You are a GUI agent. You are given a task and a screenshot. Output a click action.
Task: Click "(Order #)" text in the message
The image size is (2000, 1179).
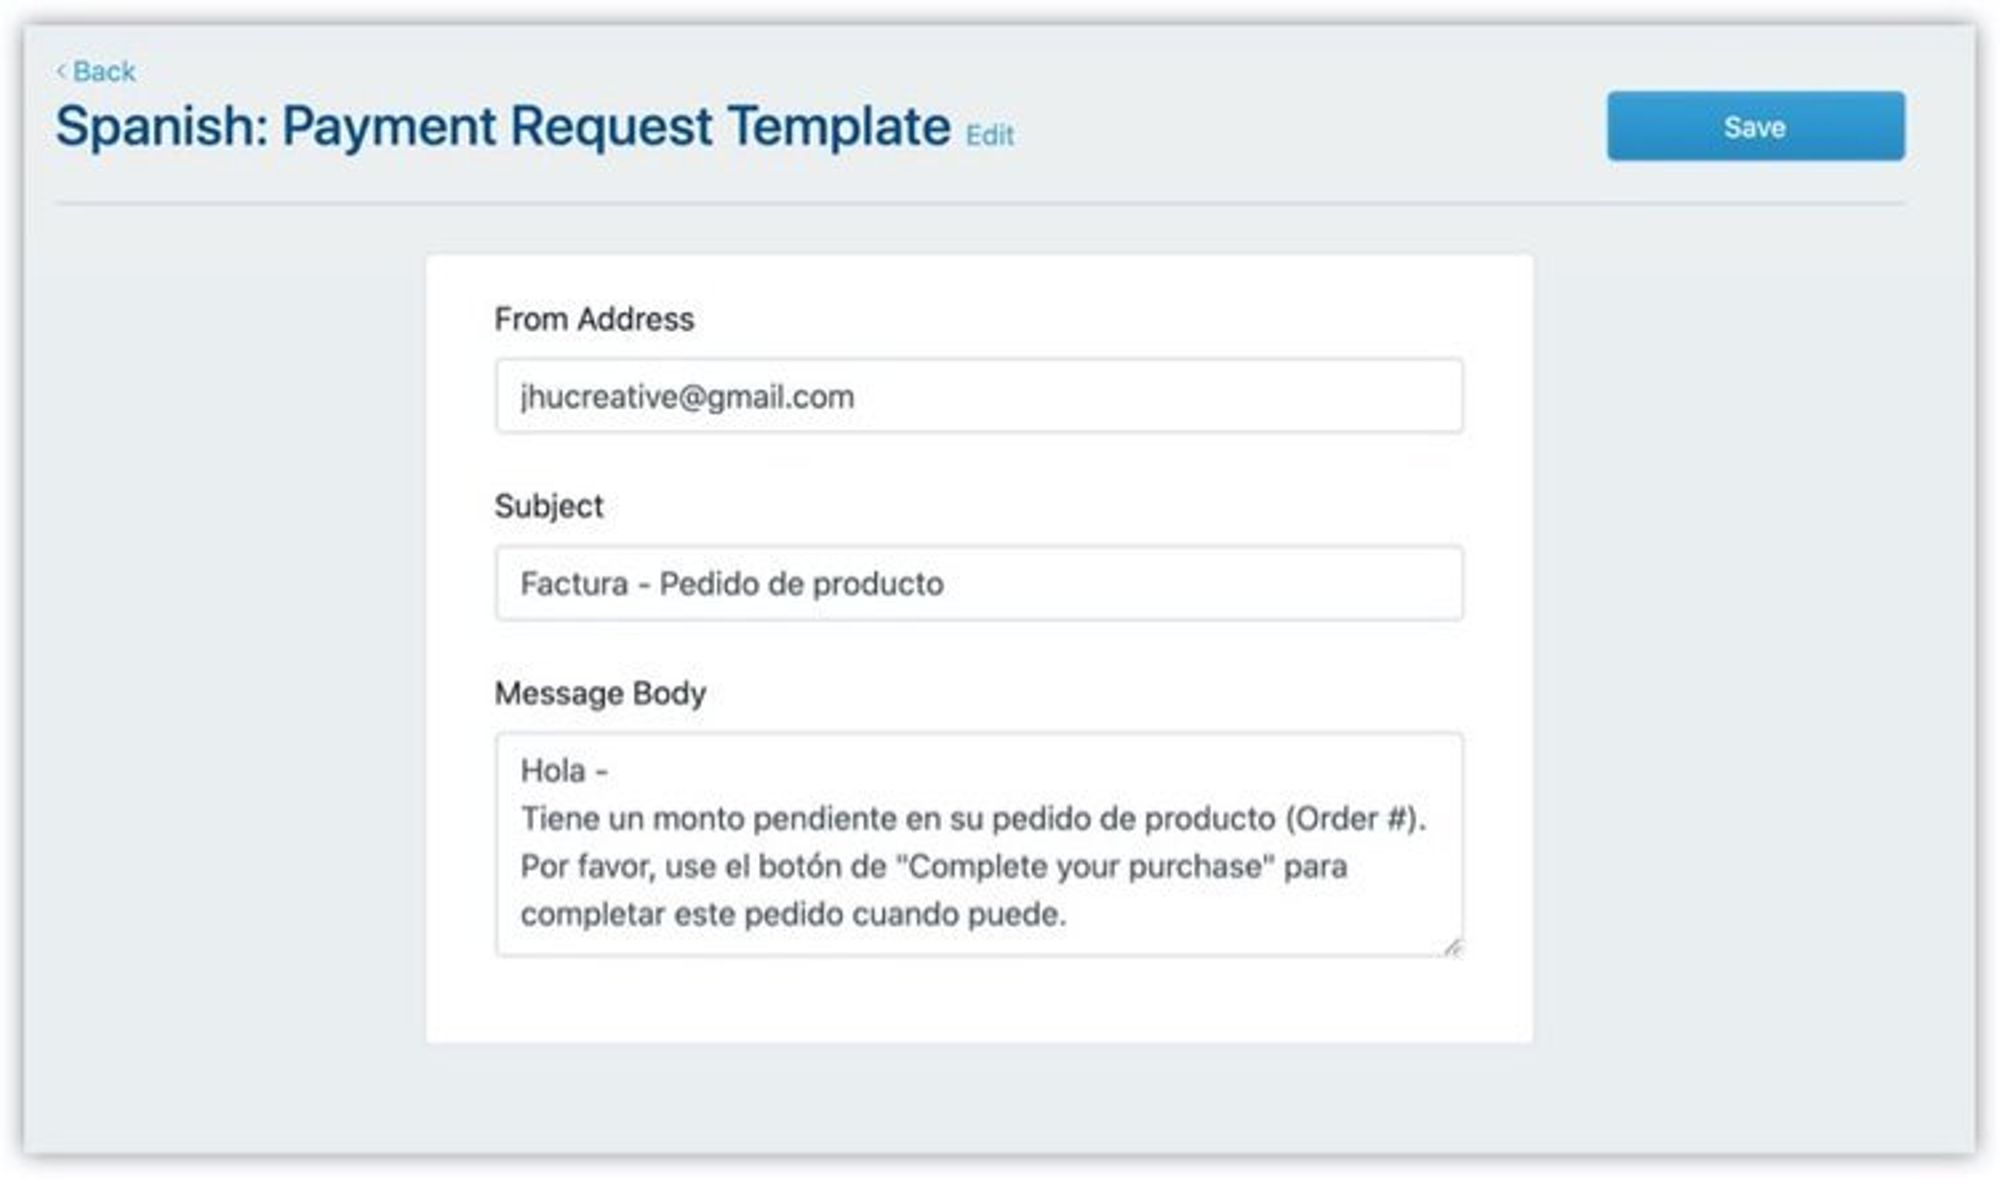(1354, 819)
